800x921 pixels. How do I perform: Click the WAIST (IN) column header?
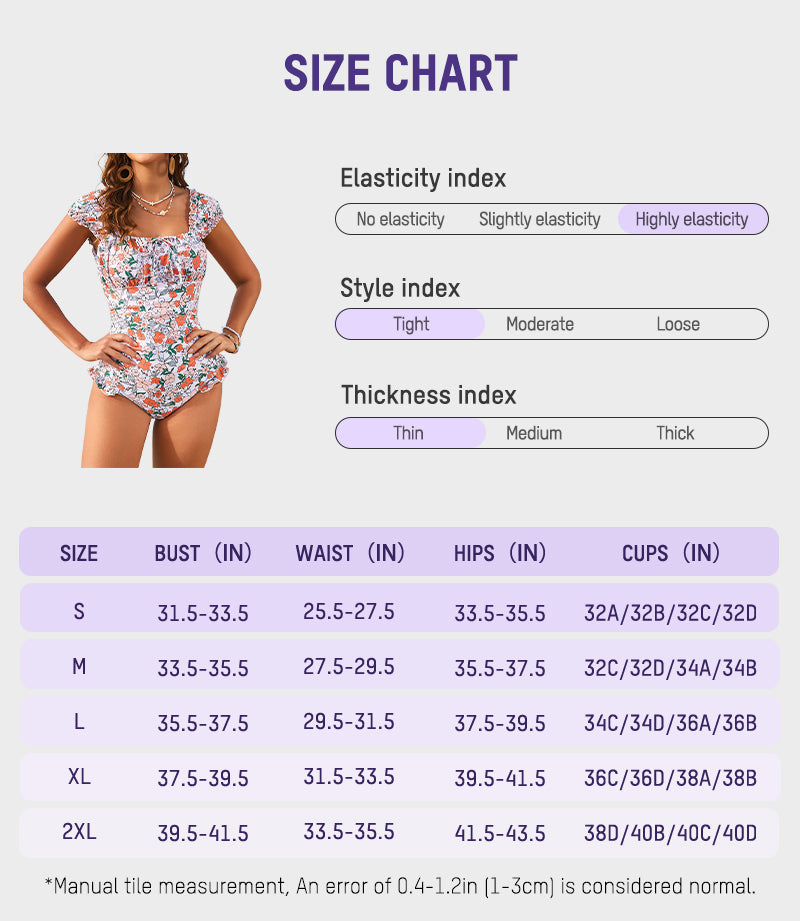pyautogui.click(x=350, y=553)
